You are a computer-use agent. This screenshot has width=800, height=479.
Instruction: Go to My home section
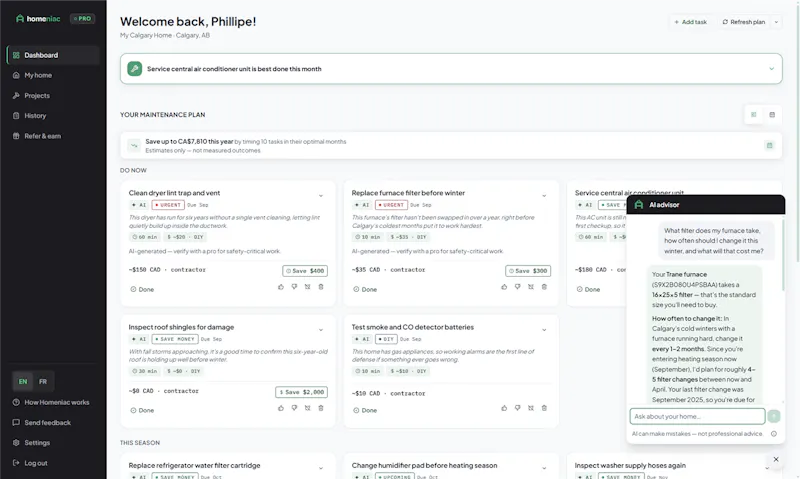(53, 75)
